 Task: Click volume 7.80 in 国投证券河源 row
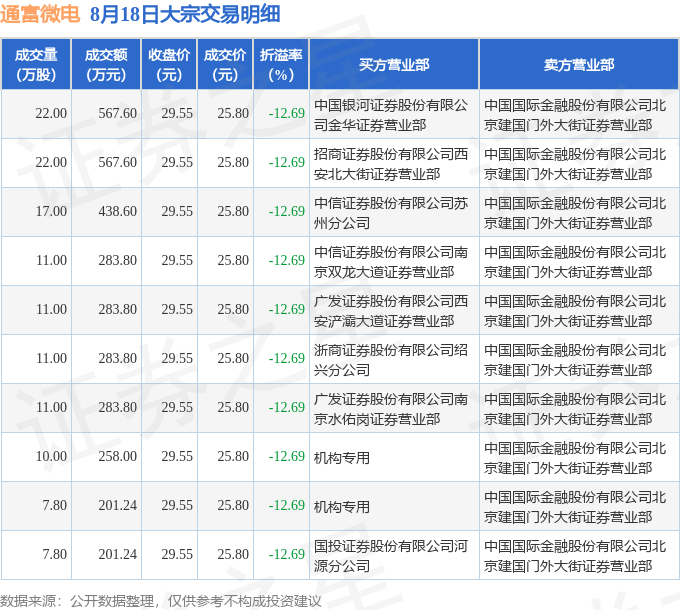[x=55, y=554]
